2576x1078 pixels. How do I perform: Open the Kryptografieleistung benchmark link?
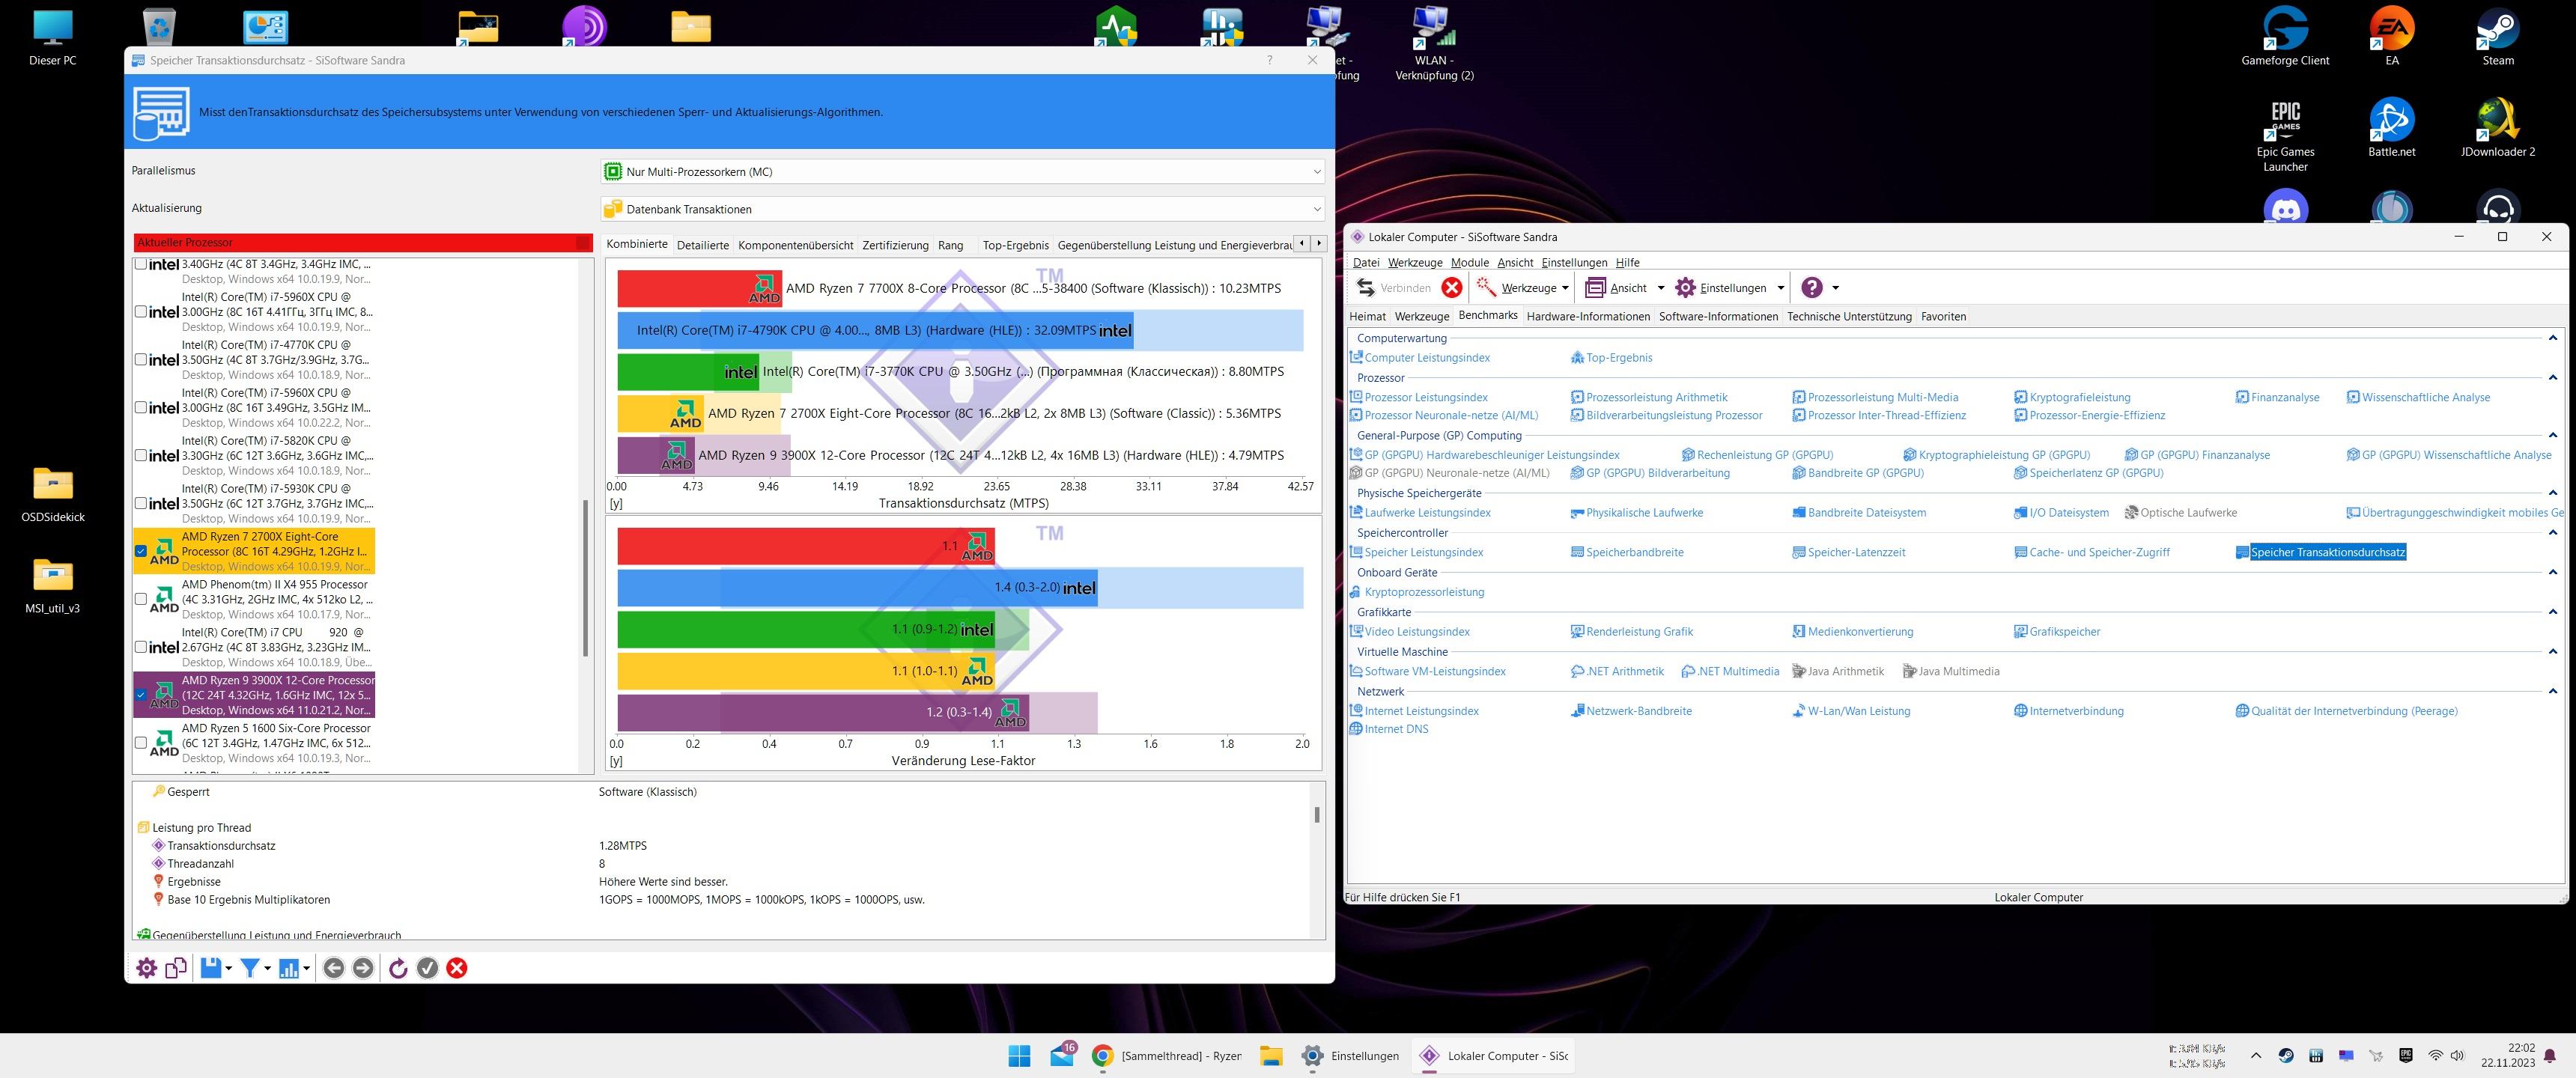point(2079,397)
